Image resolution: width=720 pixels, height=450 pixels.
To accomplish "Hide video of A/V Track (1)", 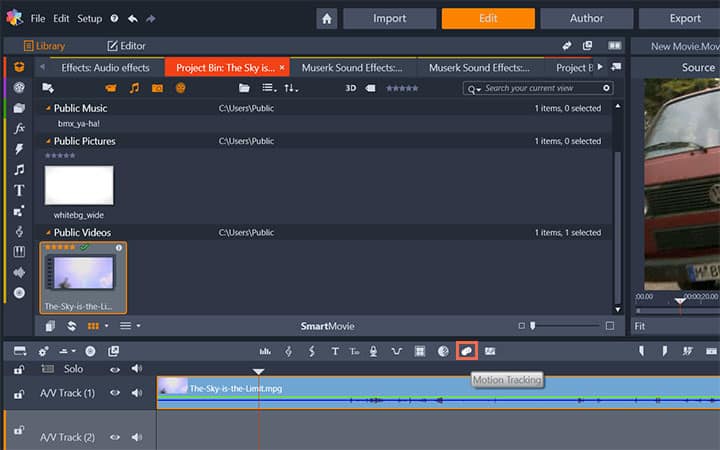I will point(115,393).
